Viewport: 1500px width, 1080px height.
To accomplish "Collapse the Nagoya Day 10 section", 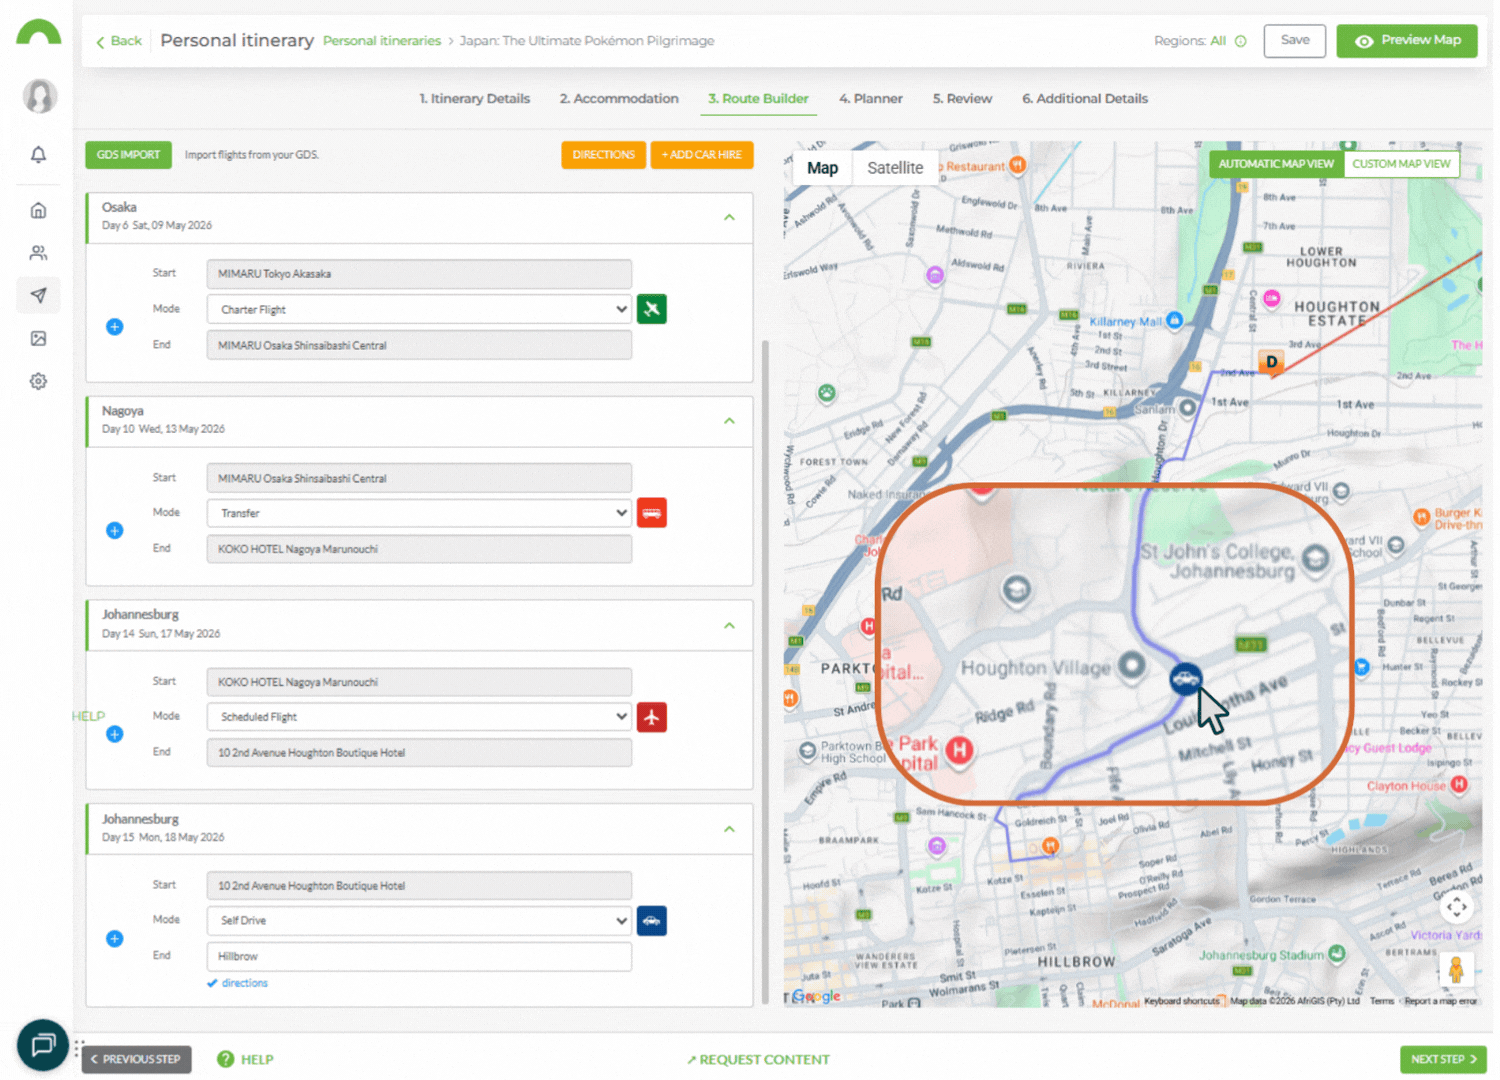I will [729, 421].
